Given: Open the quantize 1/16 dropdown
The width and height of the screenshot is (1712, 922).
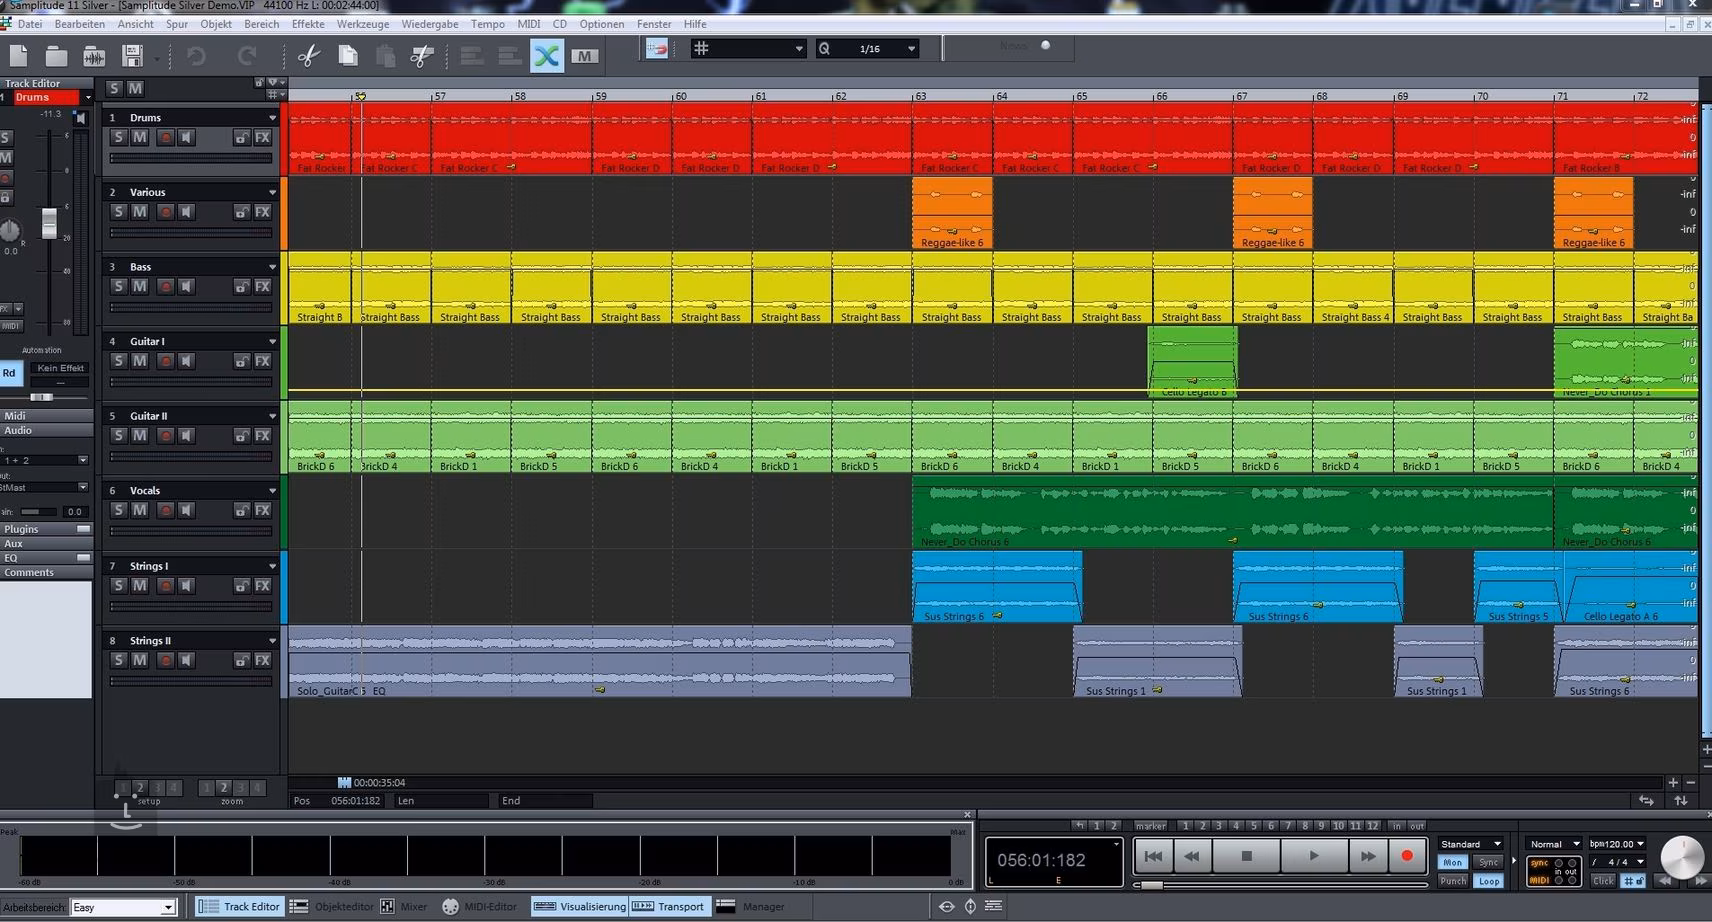Looking at the screenshot, I should (x=910, y=48).
